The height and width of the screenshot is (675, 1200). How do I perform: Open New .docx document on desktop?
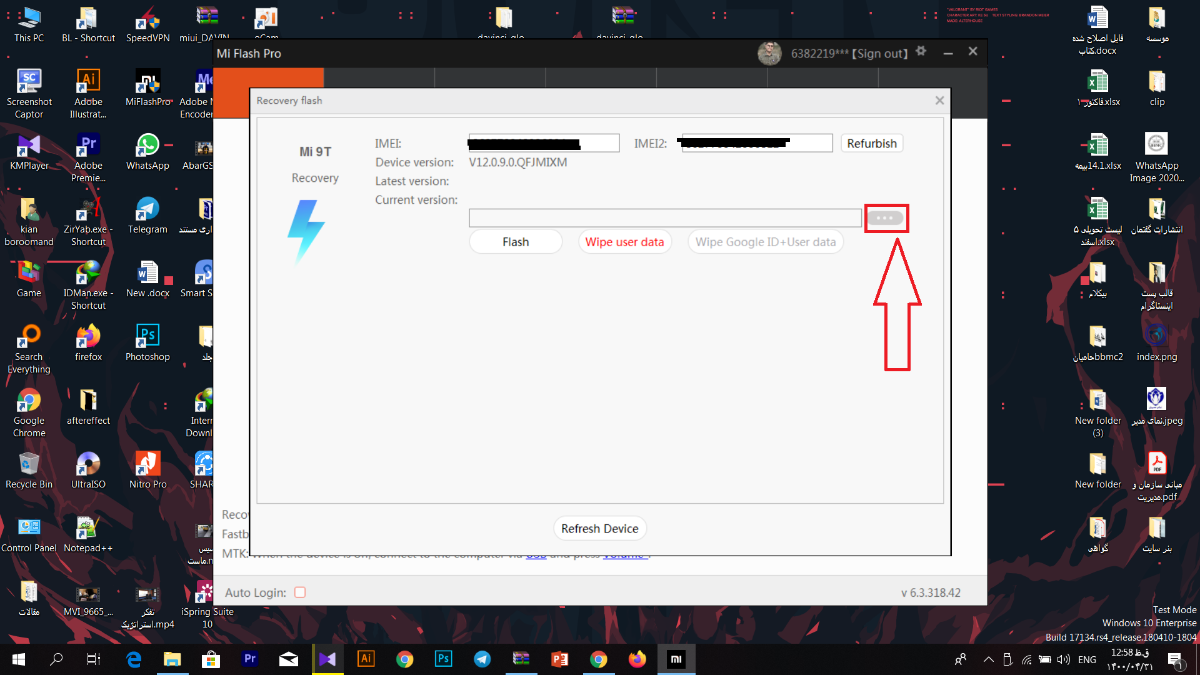click(x=148, y=279)
